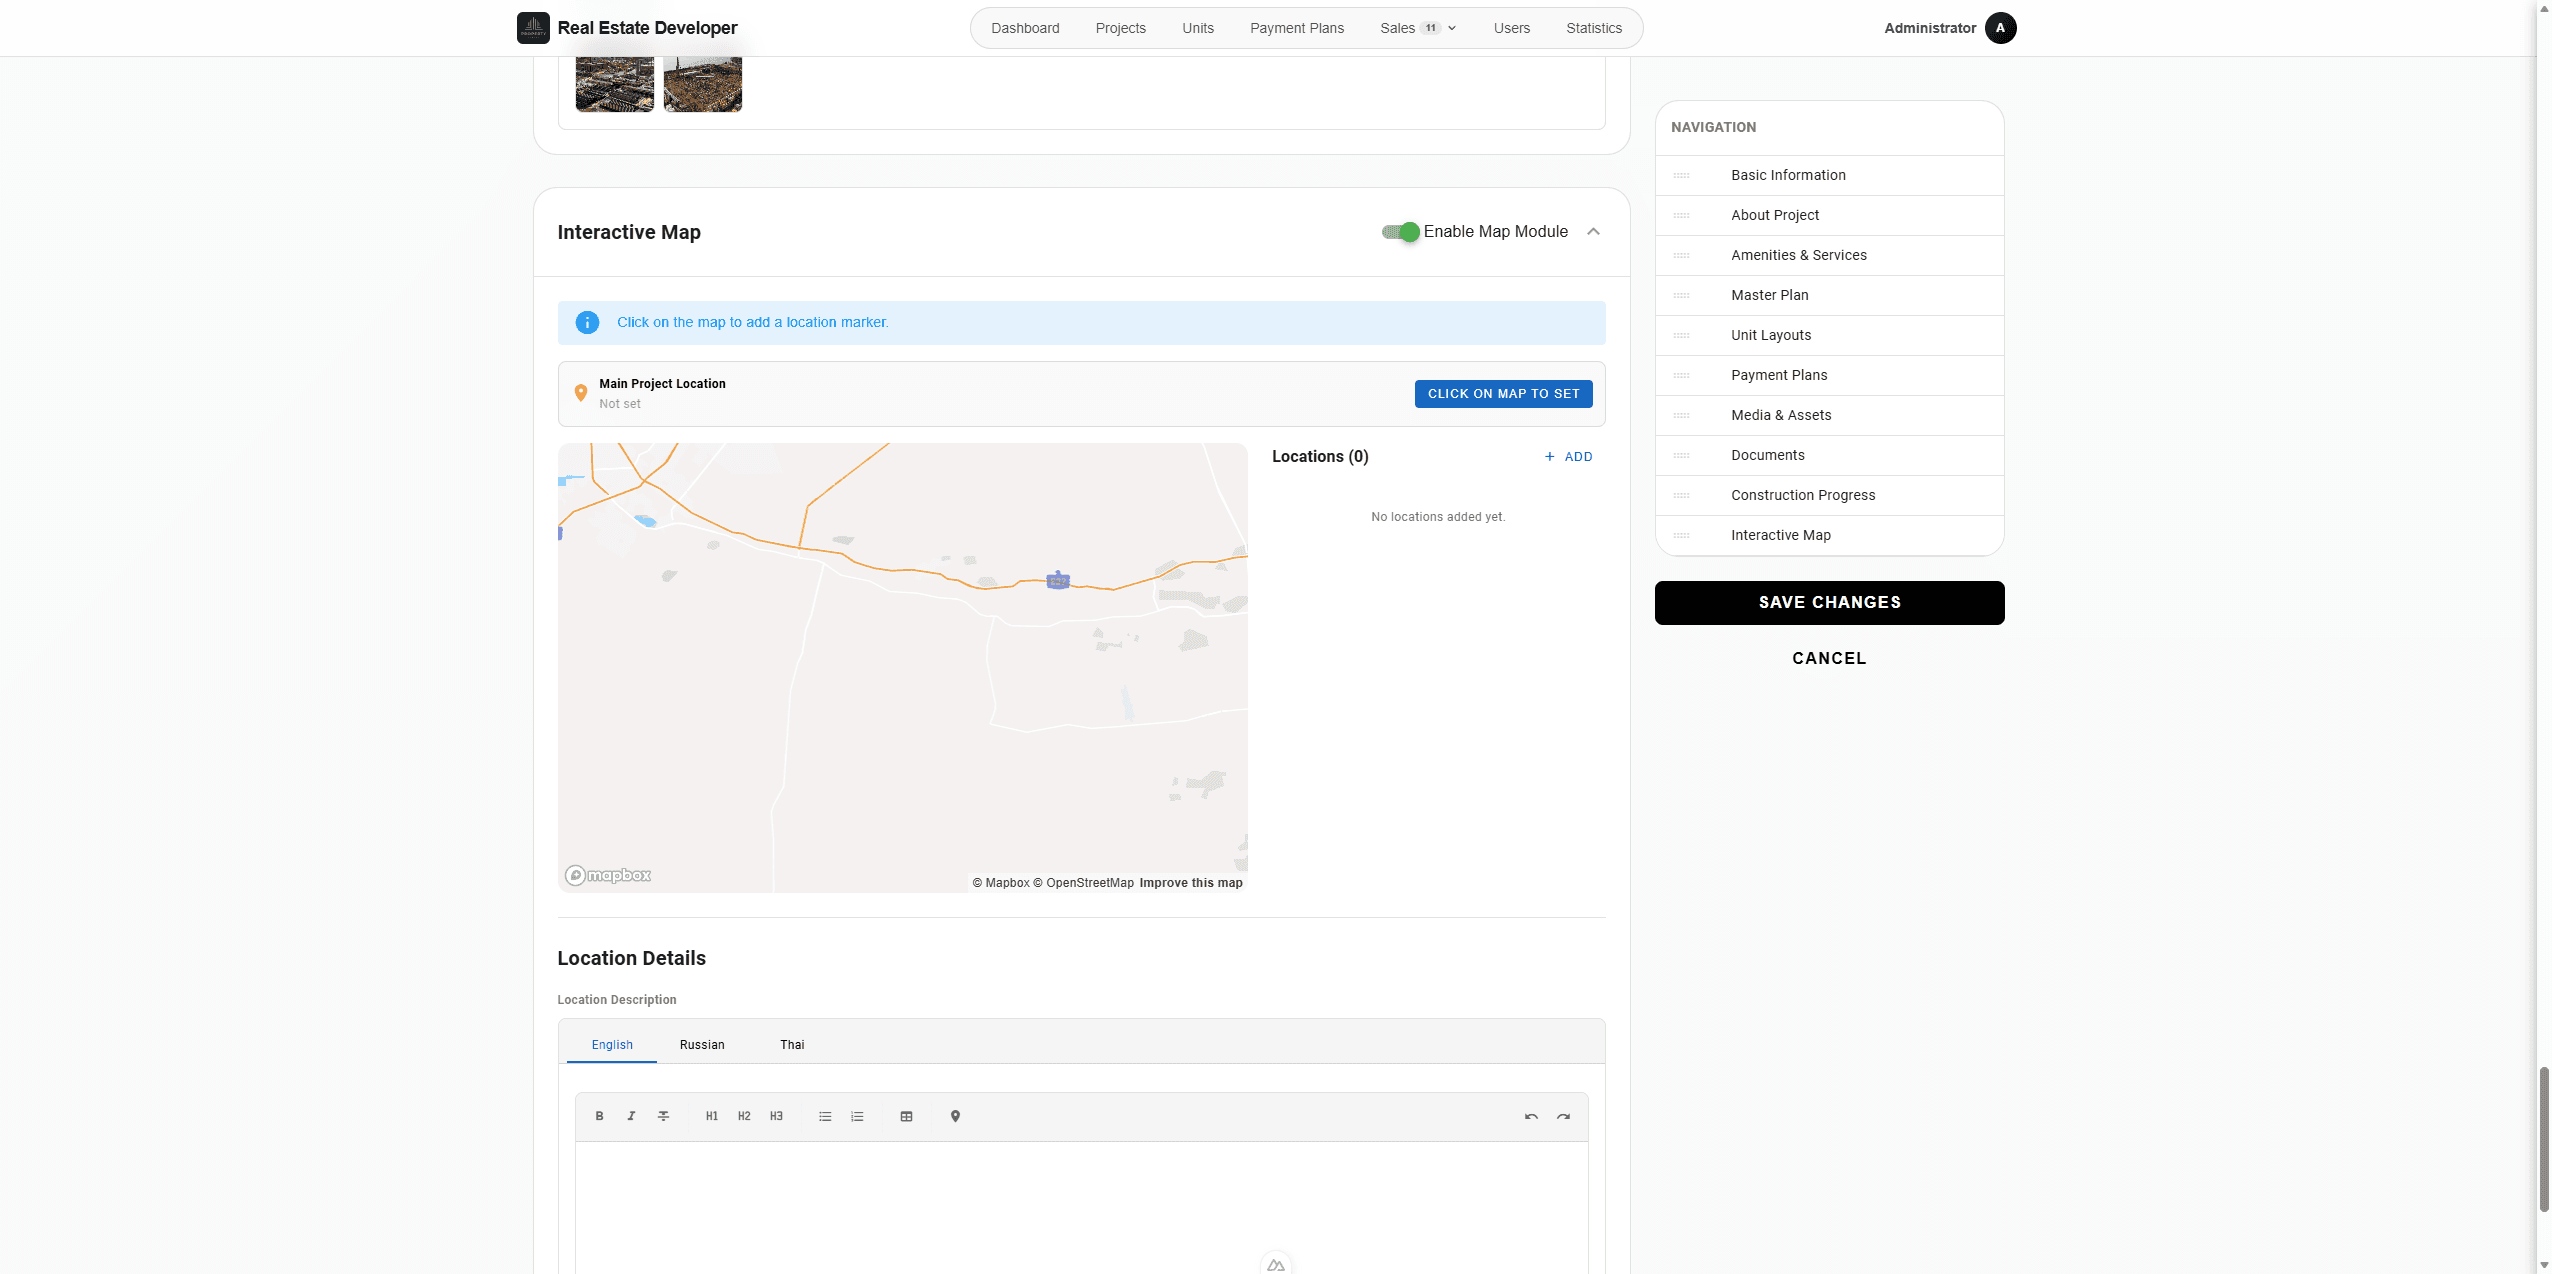Collapse the Interactive Map section
The width and height of the screenshot is (2552, 1274).
coord(1593,232)
